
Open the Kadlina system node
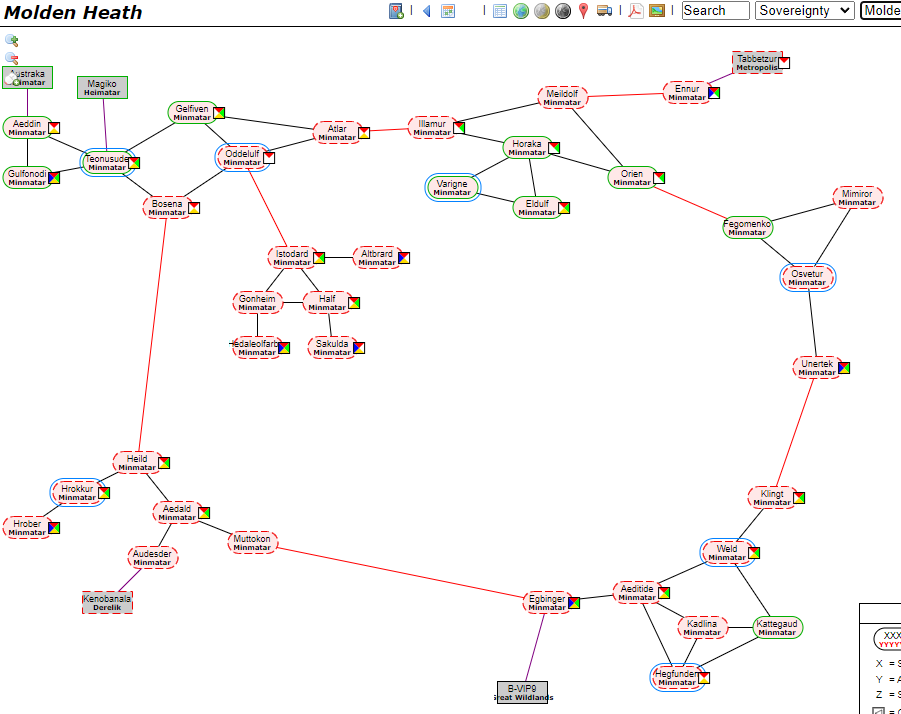coord(702,627)
